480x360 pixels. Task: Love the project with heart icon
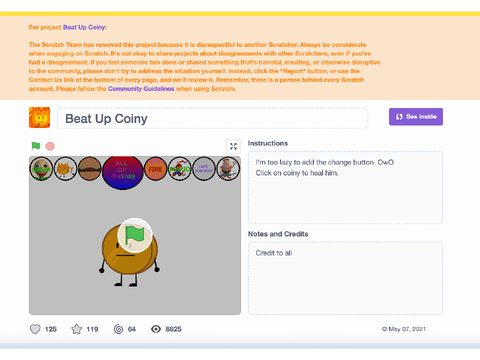pos(35,329)
